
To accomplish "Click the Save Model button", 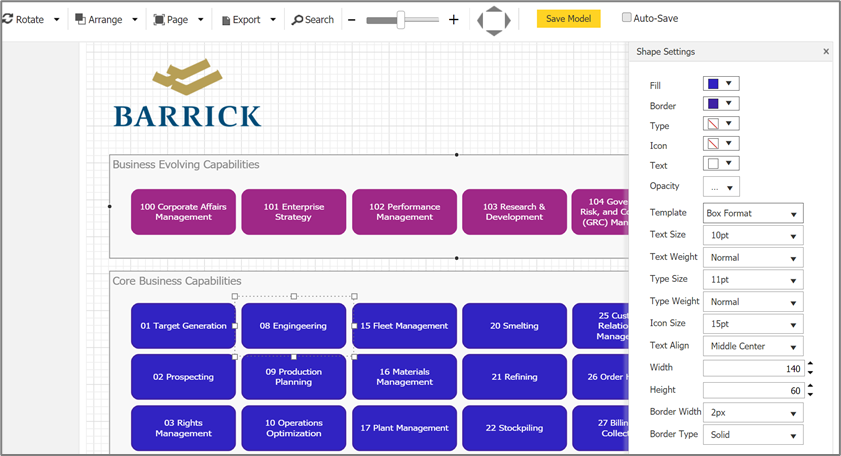I will coord(568,19).
